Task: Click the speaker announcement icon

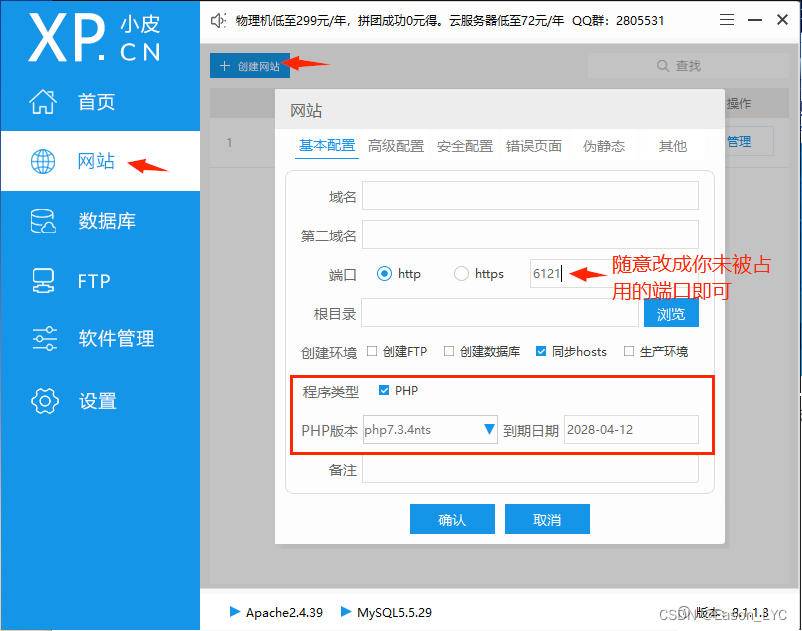Action: pos(218,20)
